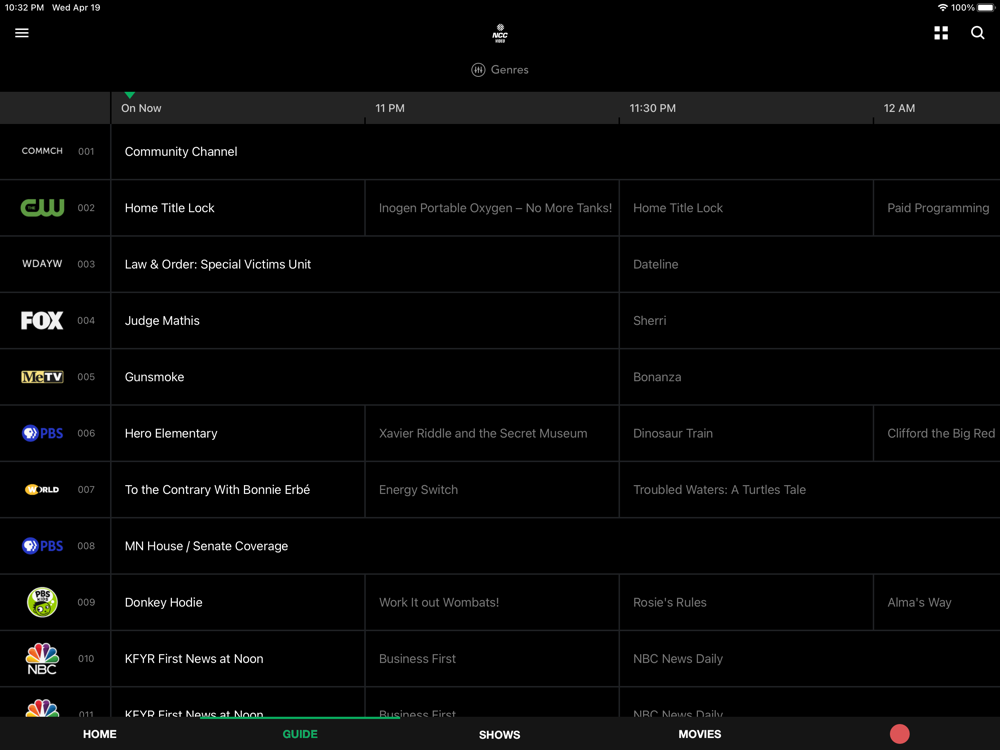Open the 11:30 PM Home Title Lock program
1000x750 pixels.
(x=746, y=208)
